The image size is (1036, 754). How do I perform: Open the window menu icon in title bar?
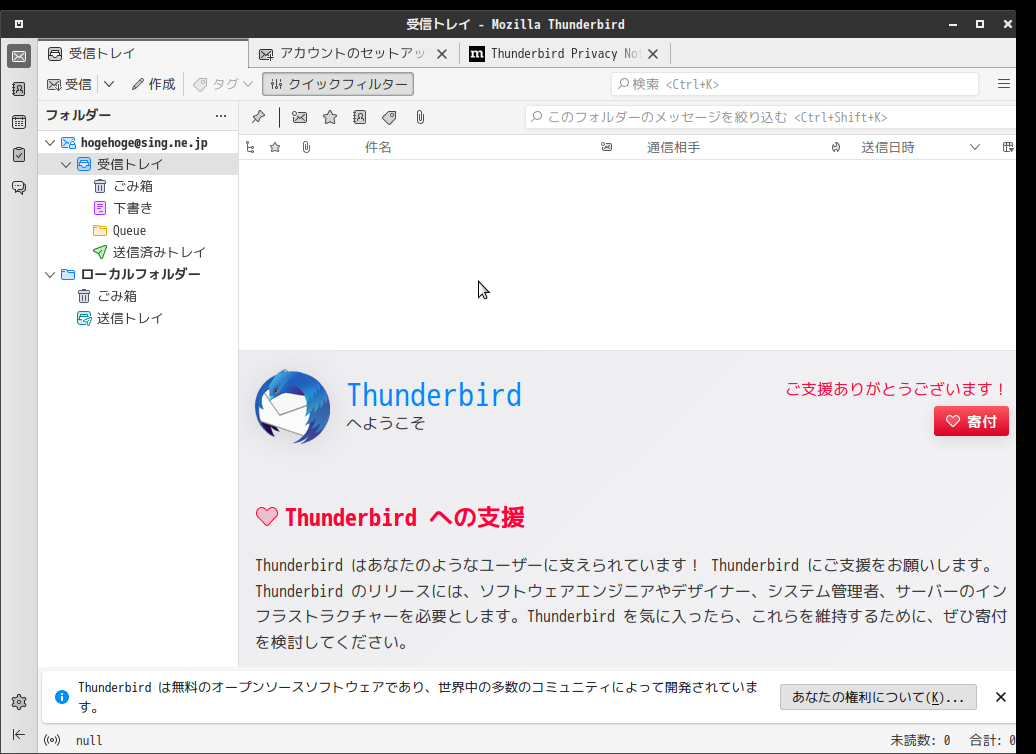tap(19, 24)
